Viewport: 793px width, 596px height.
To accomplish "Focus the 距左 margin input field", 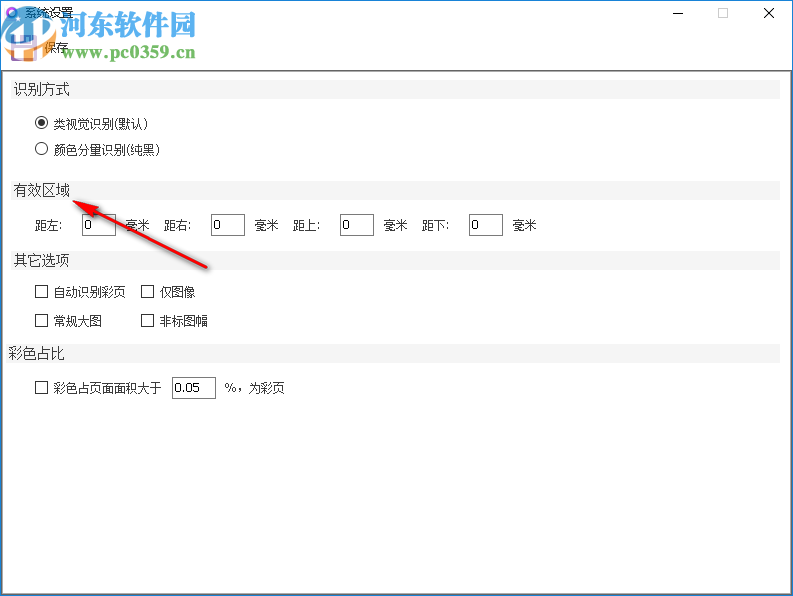I will click(99, 225).
